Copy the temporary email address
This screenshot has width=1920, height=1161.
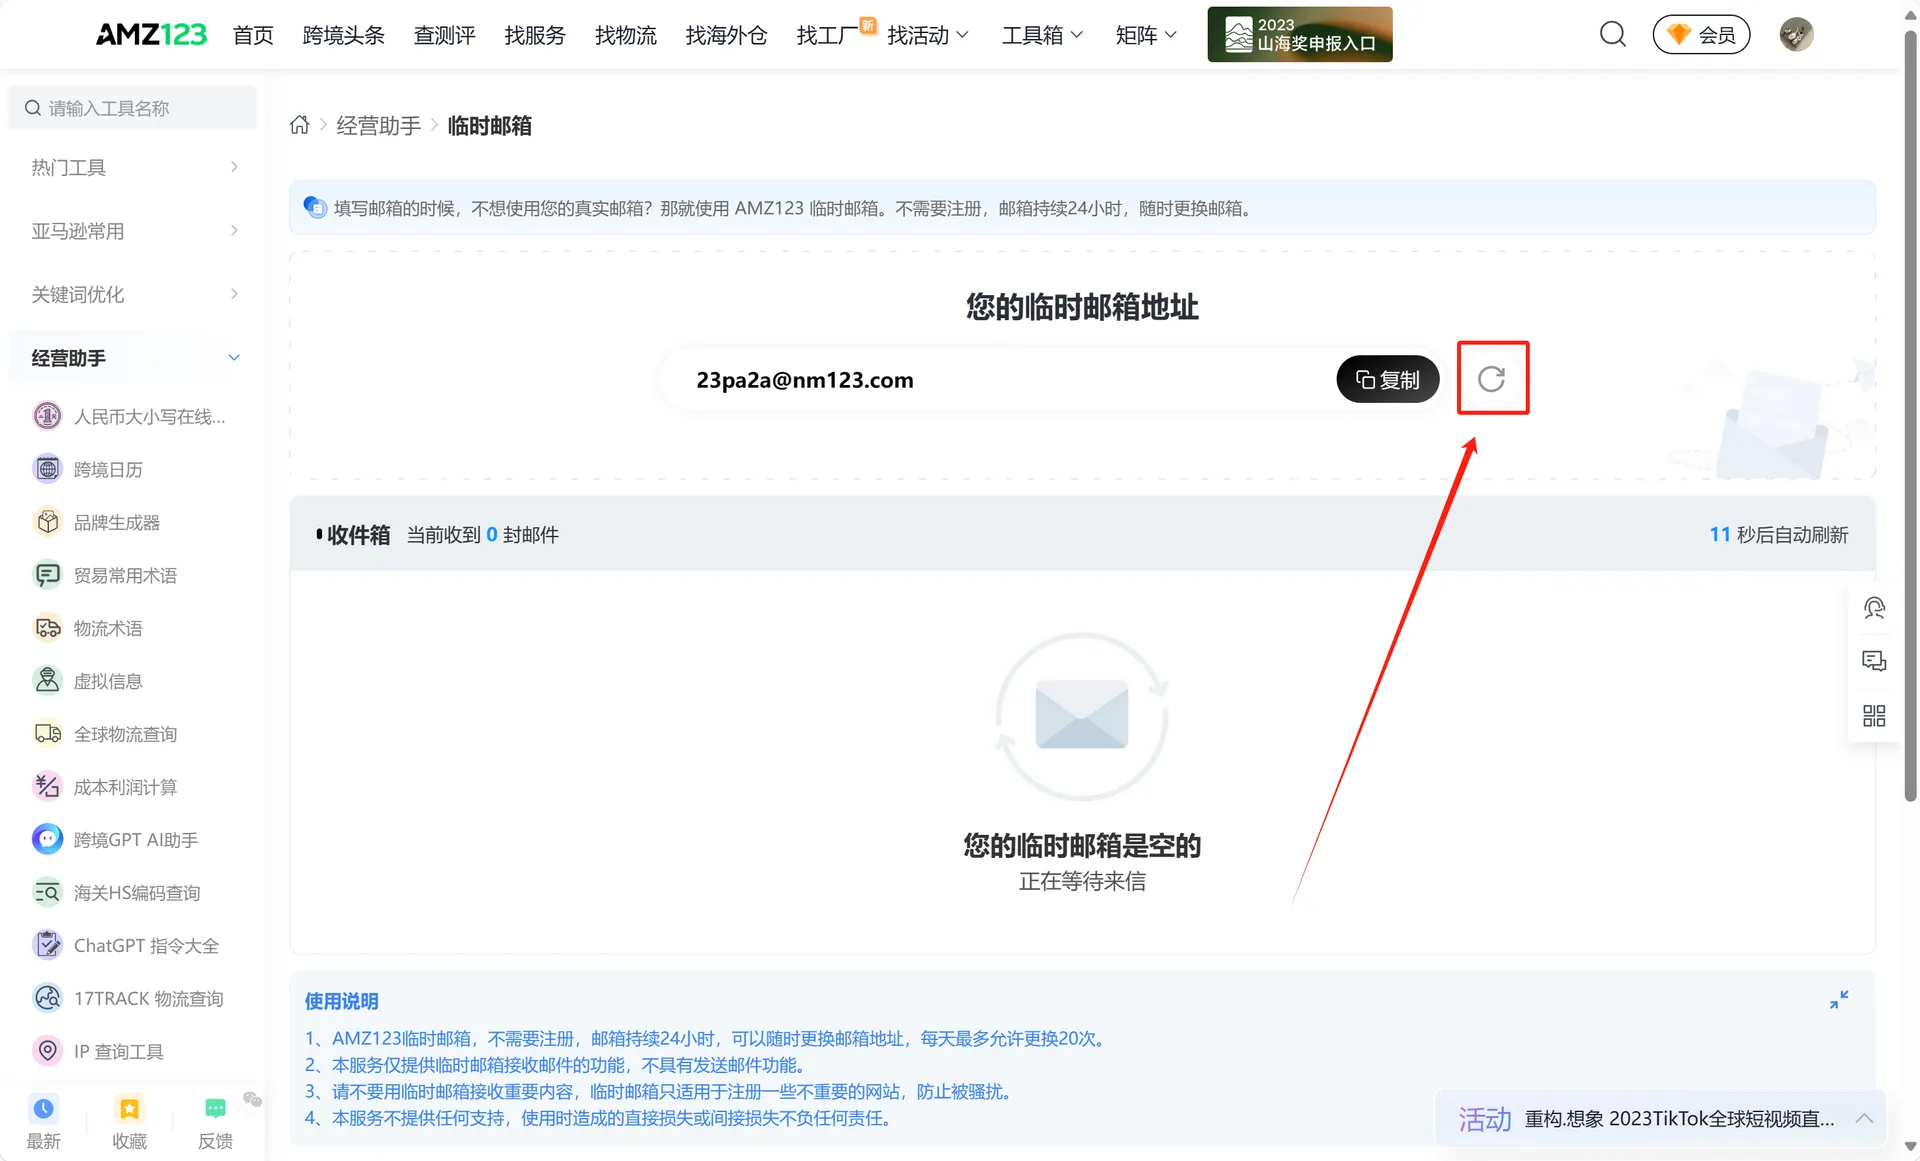[1387, 380]
